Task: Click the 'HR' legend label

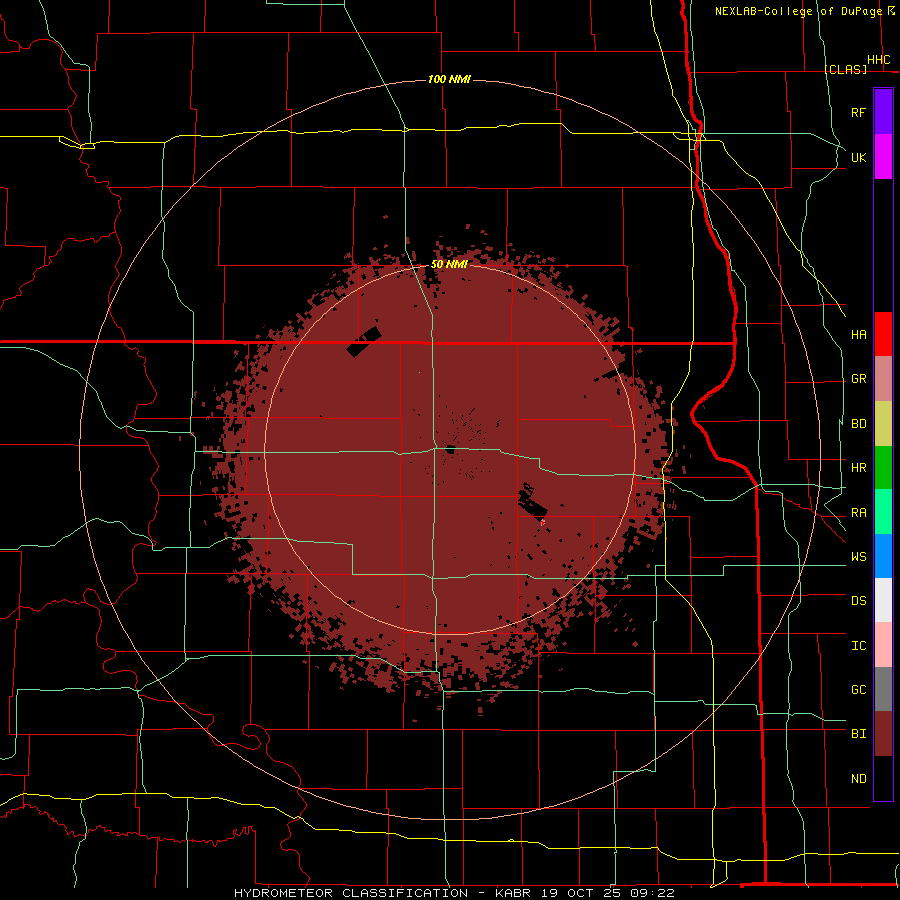Action: pyautogui.click(x=858, y=468)
